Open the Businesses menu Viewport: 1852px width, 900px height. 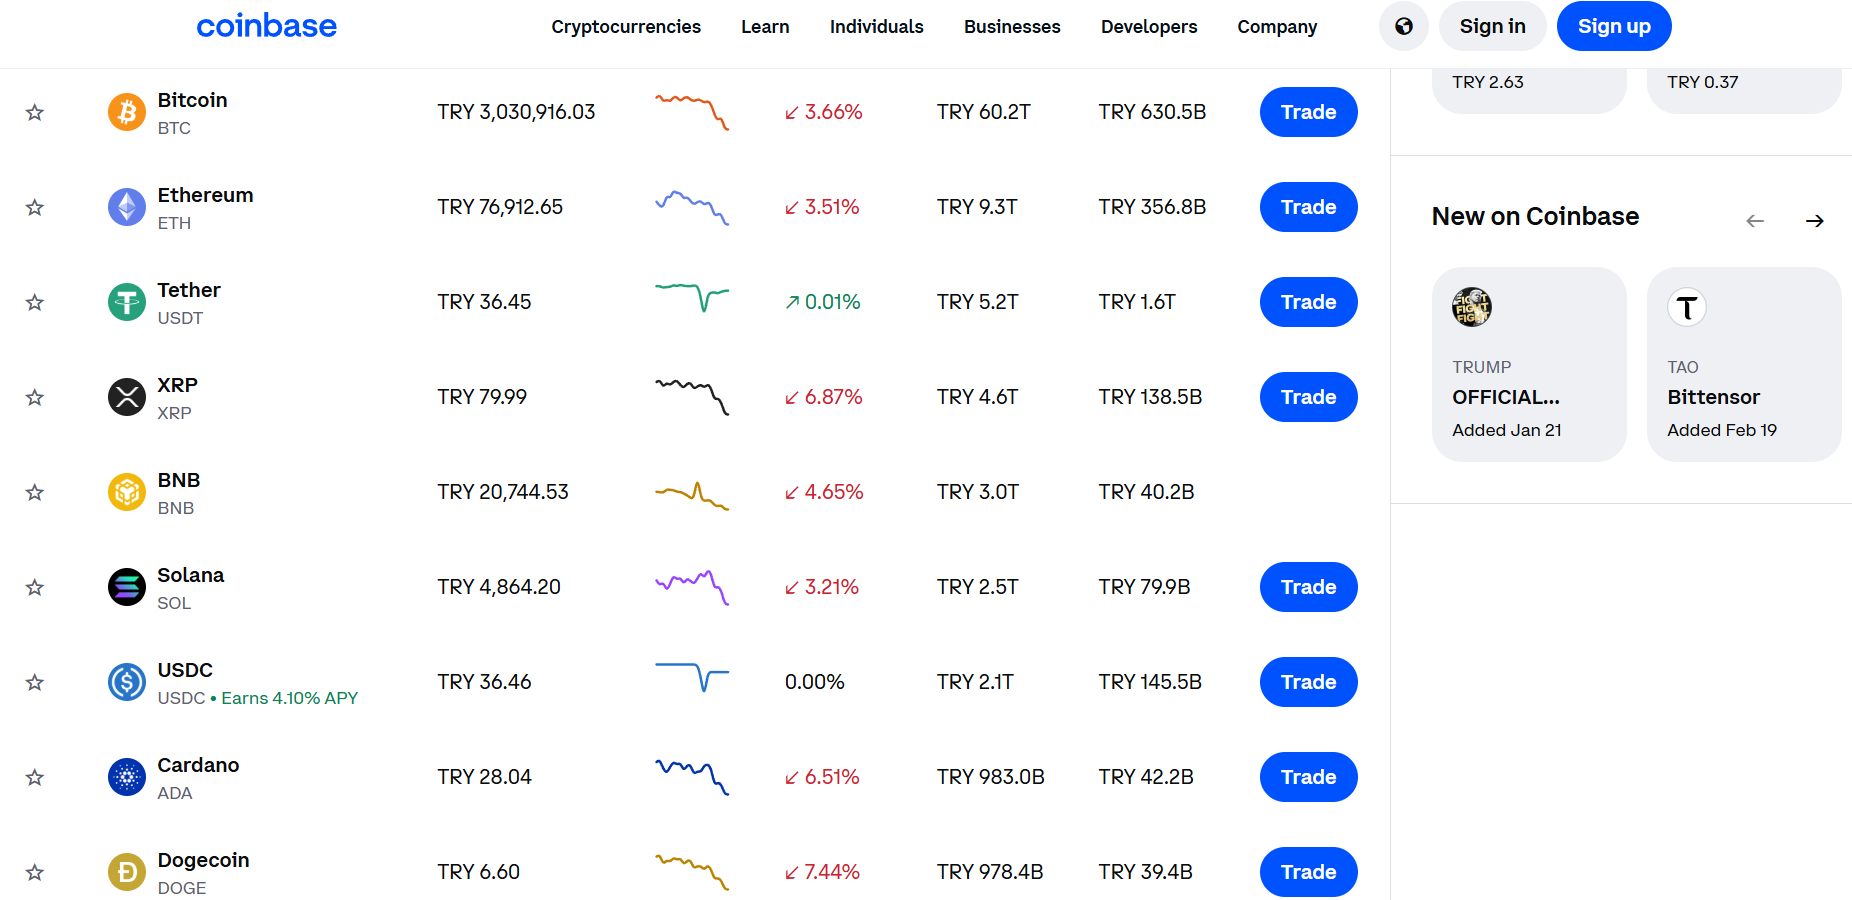(1012, 27)
